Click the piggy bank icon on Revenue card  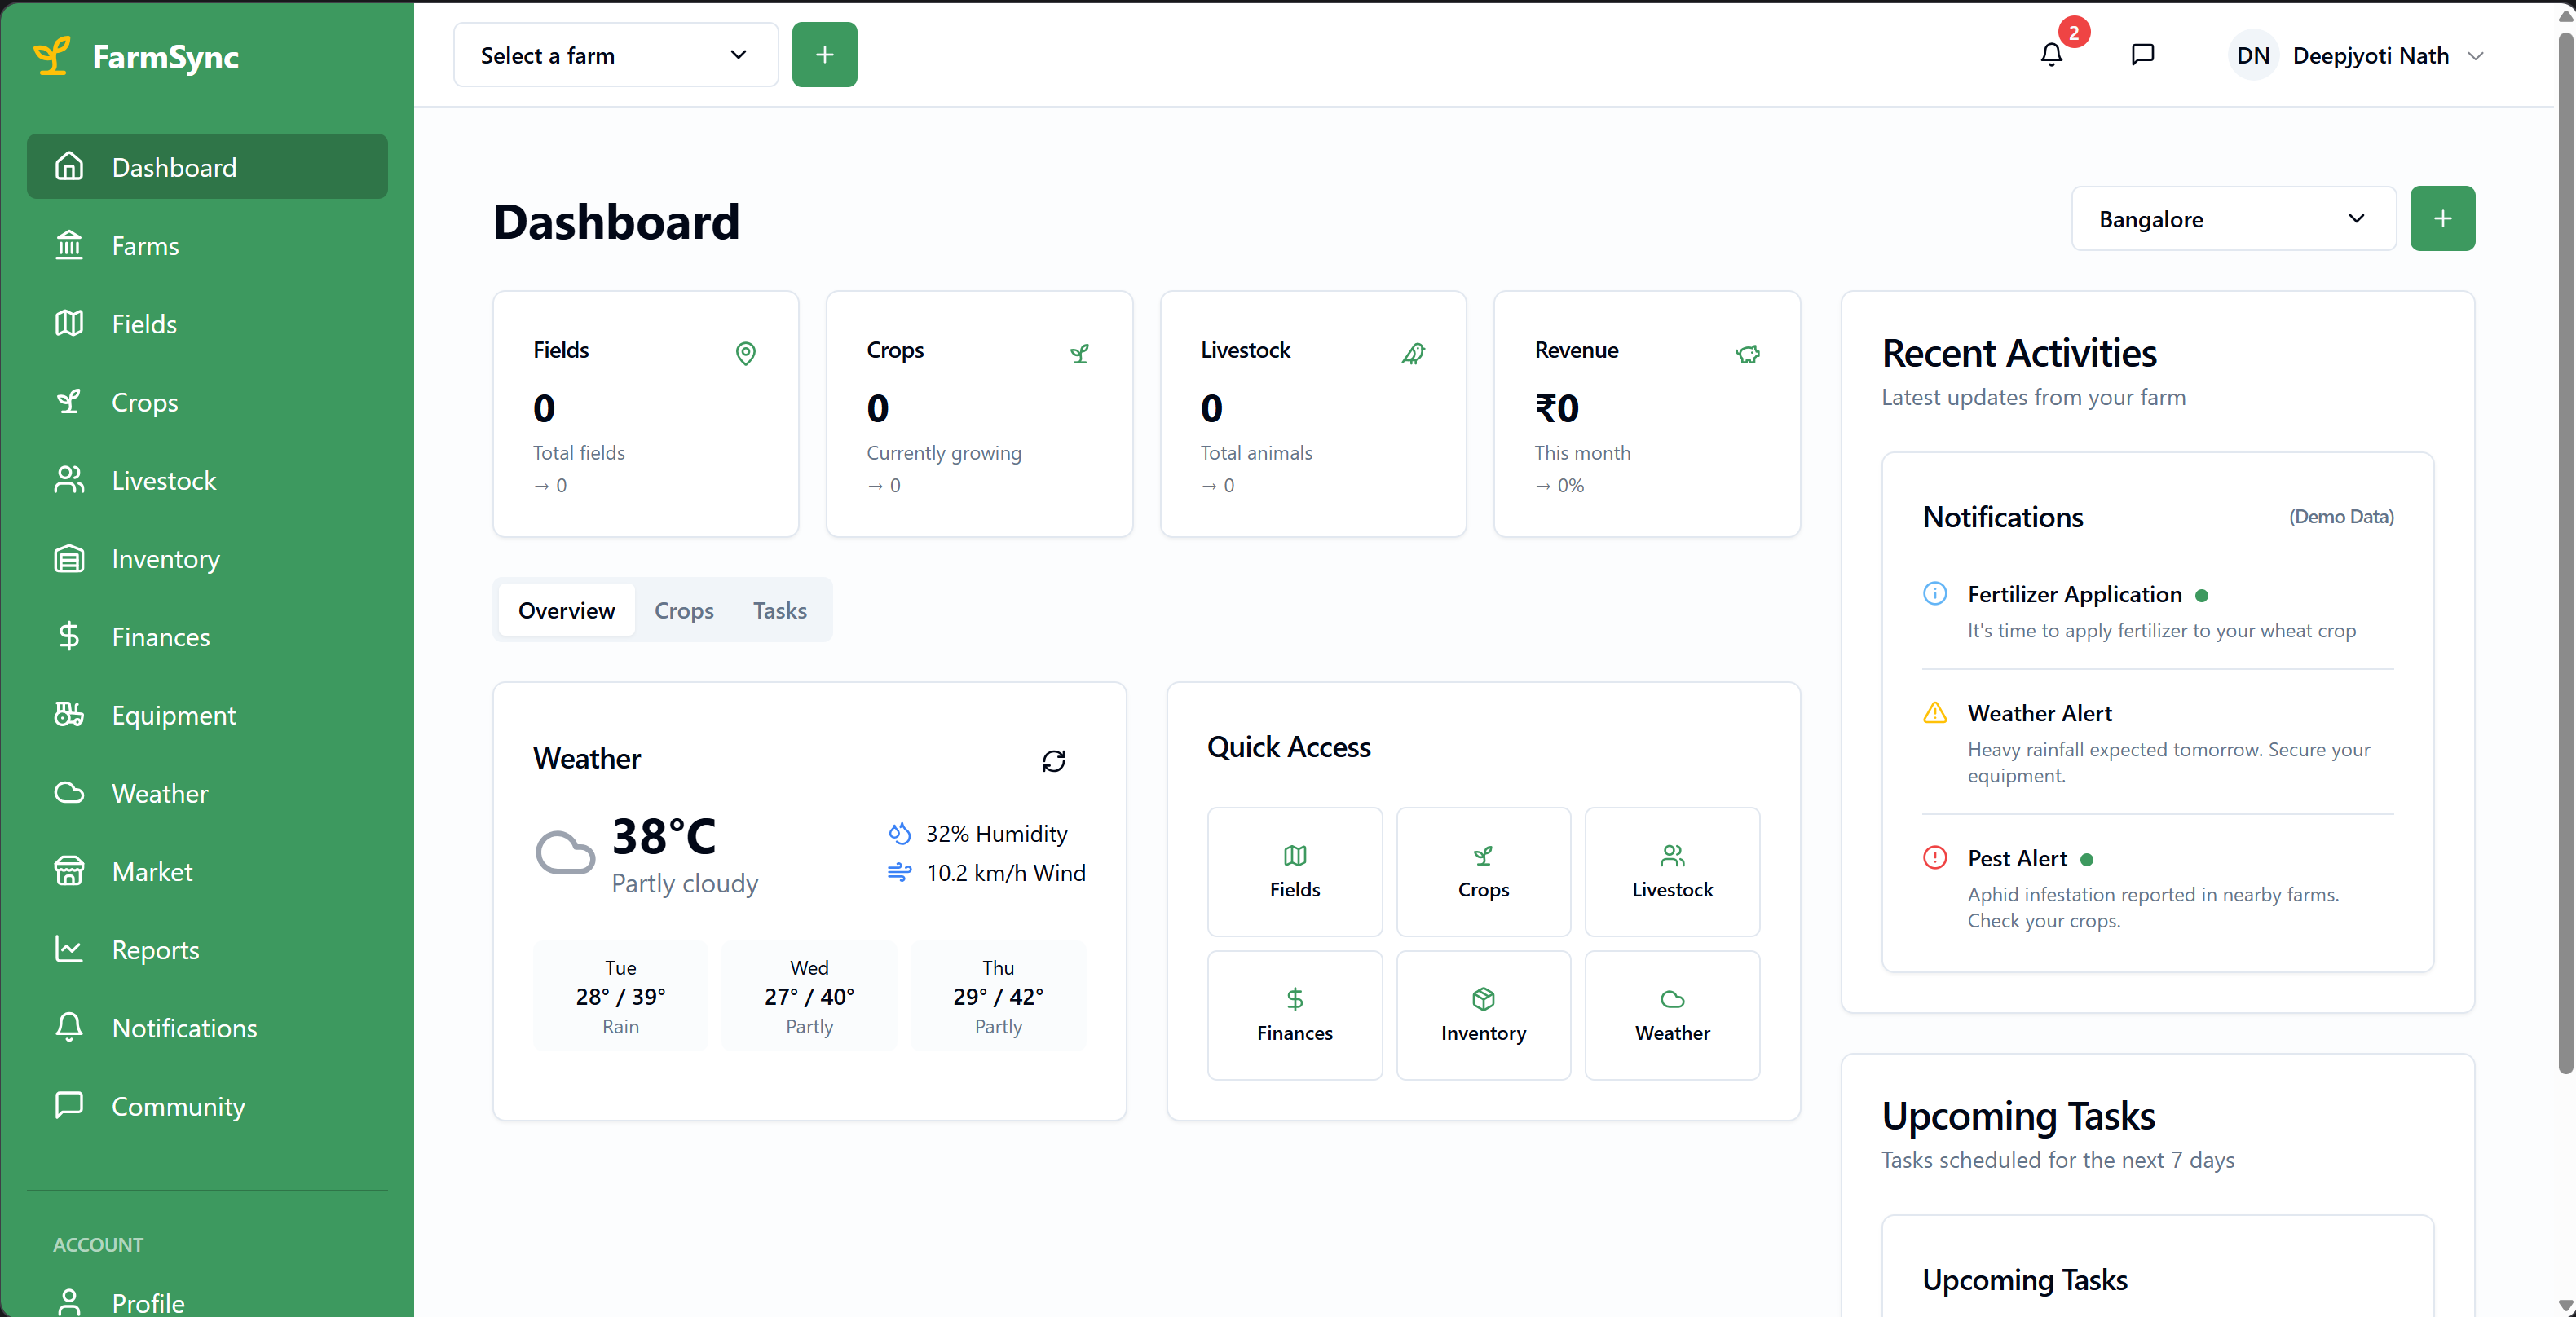1748,353
